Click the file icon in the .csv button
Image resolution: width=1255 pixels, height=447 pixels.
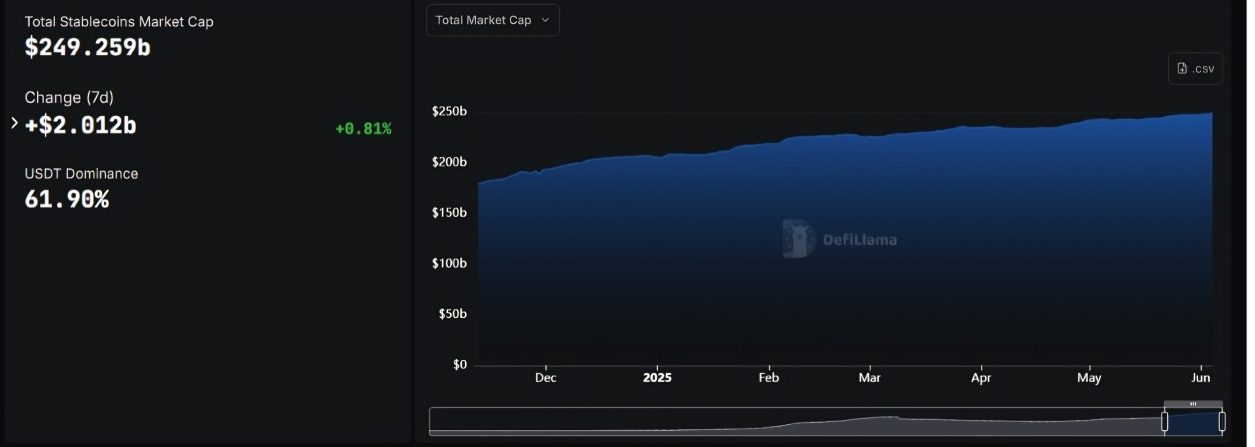tap(1182, 68)
